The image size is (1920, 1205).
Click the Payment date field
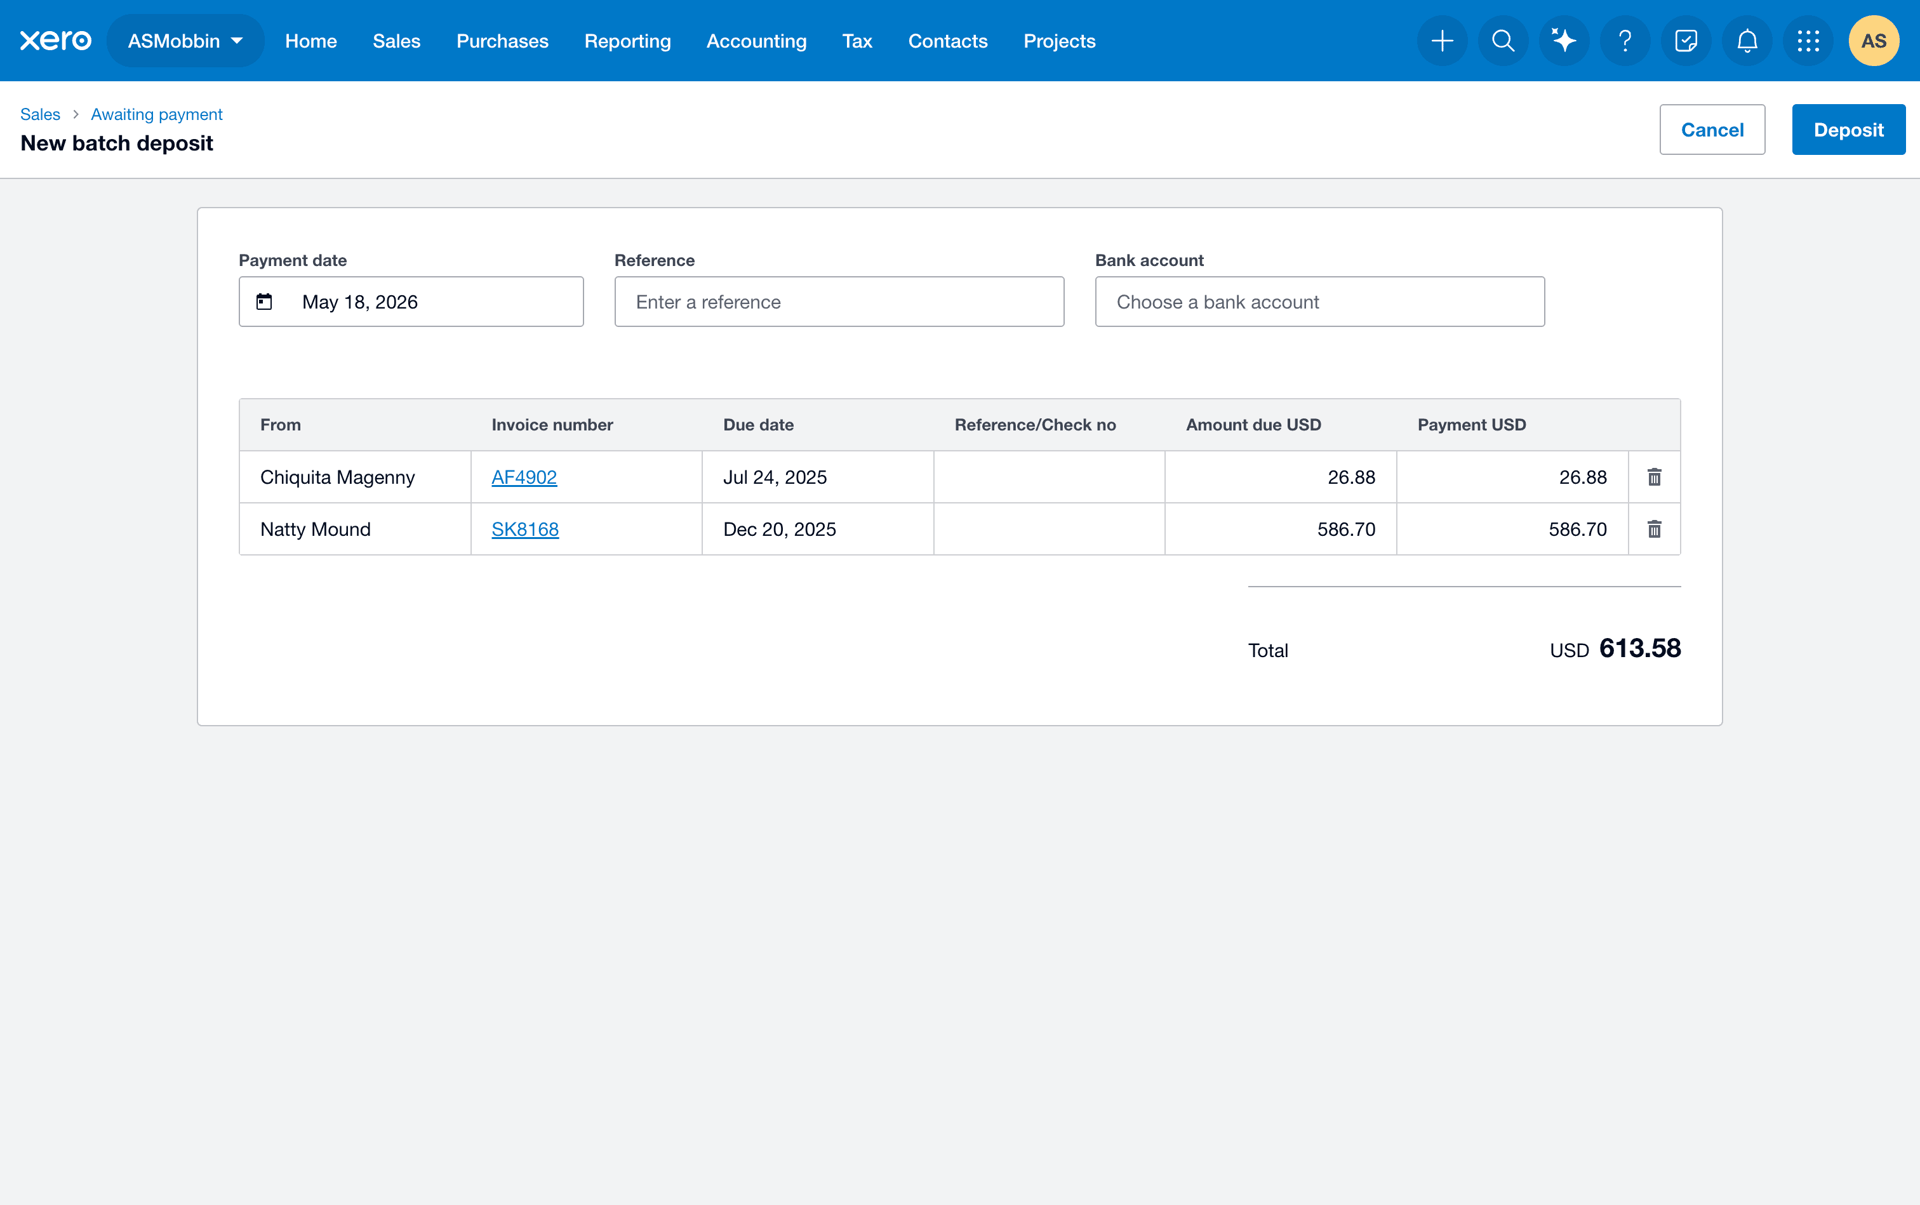(x=411, y=302)
